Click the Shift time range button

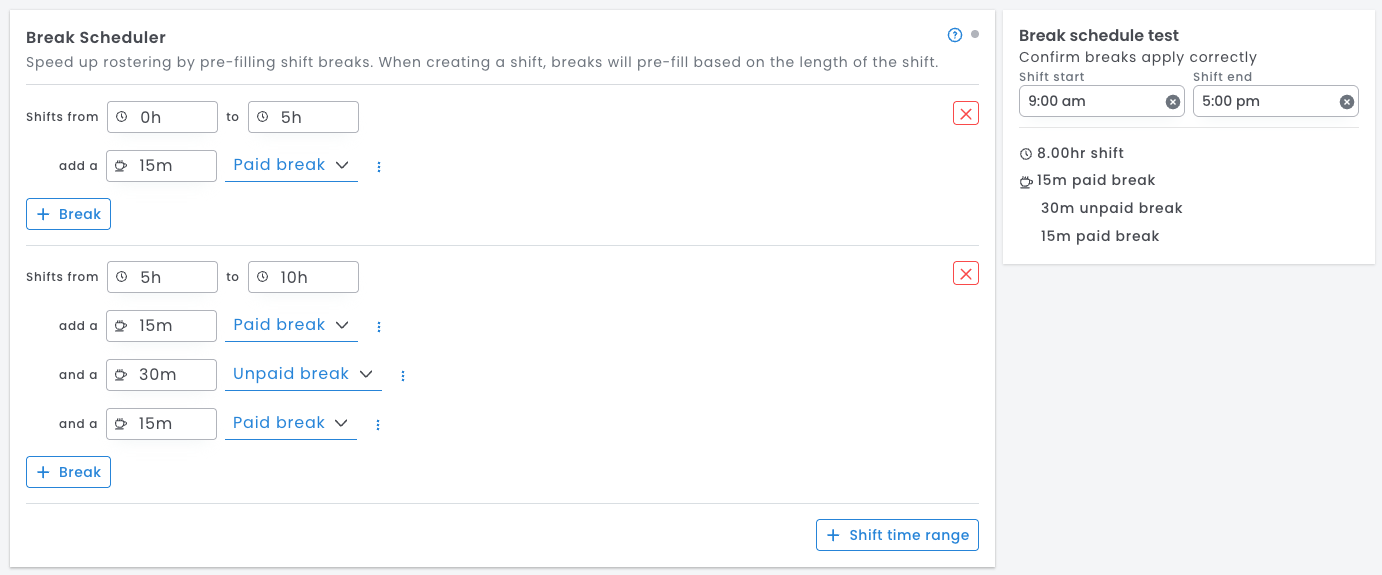(x=897, y=535)
